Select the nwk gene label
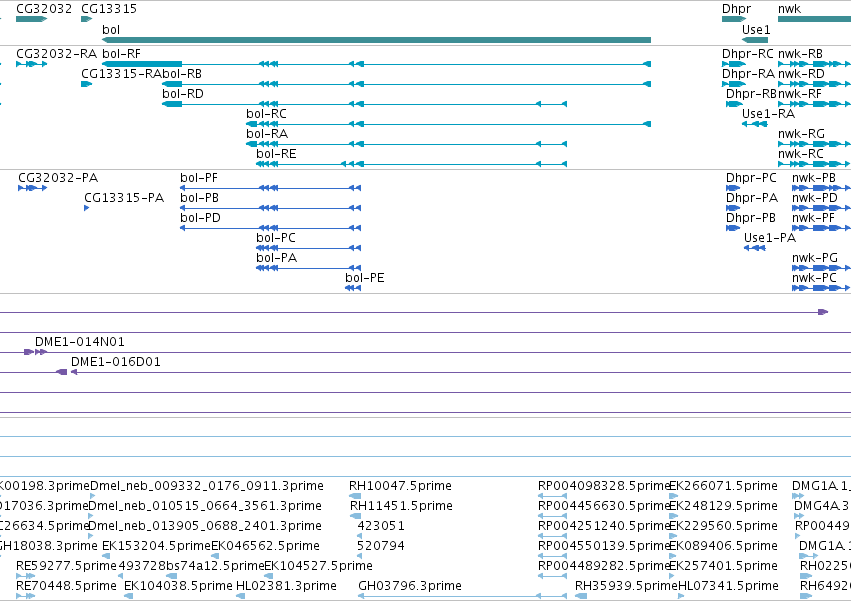This screenshot has height=601, width=851. tap(789, 9)
